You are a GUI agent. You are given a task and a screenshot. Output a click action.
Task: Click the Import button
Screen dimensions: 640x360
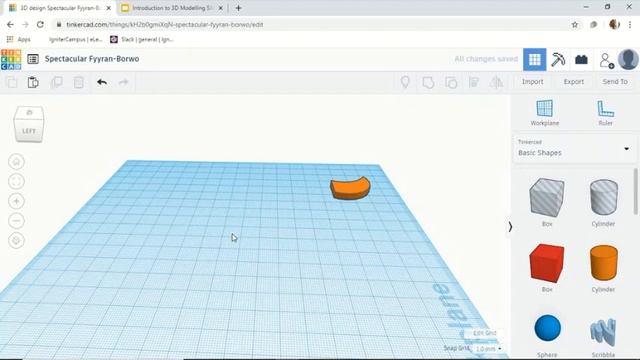click(533, 82)
